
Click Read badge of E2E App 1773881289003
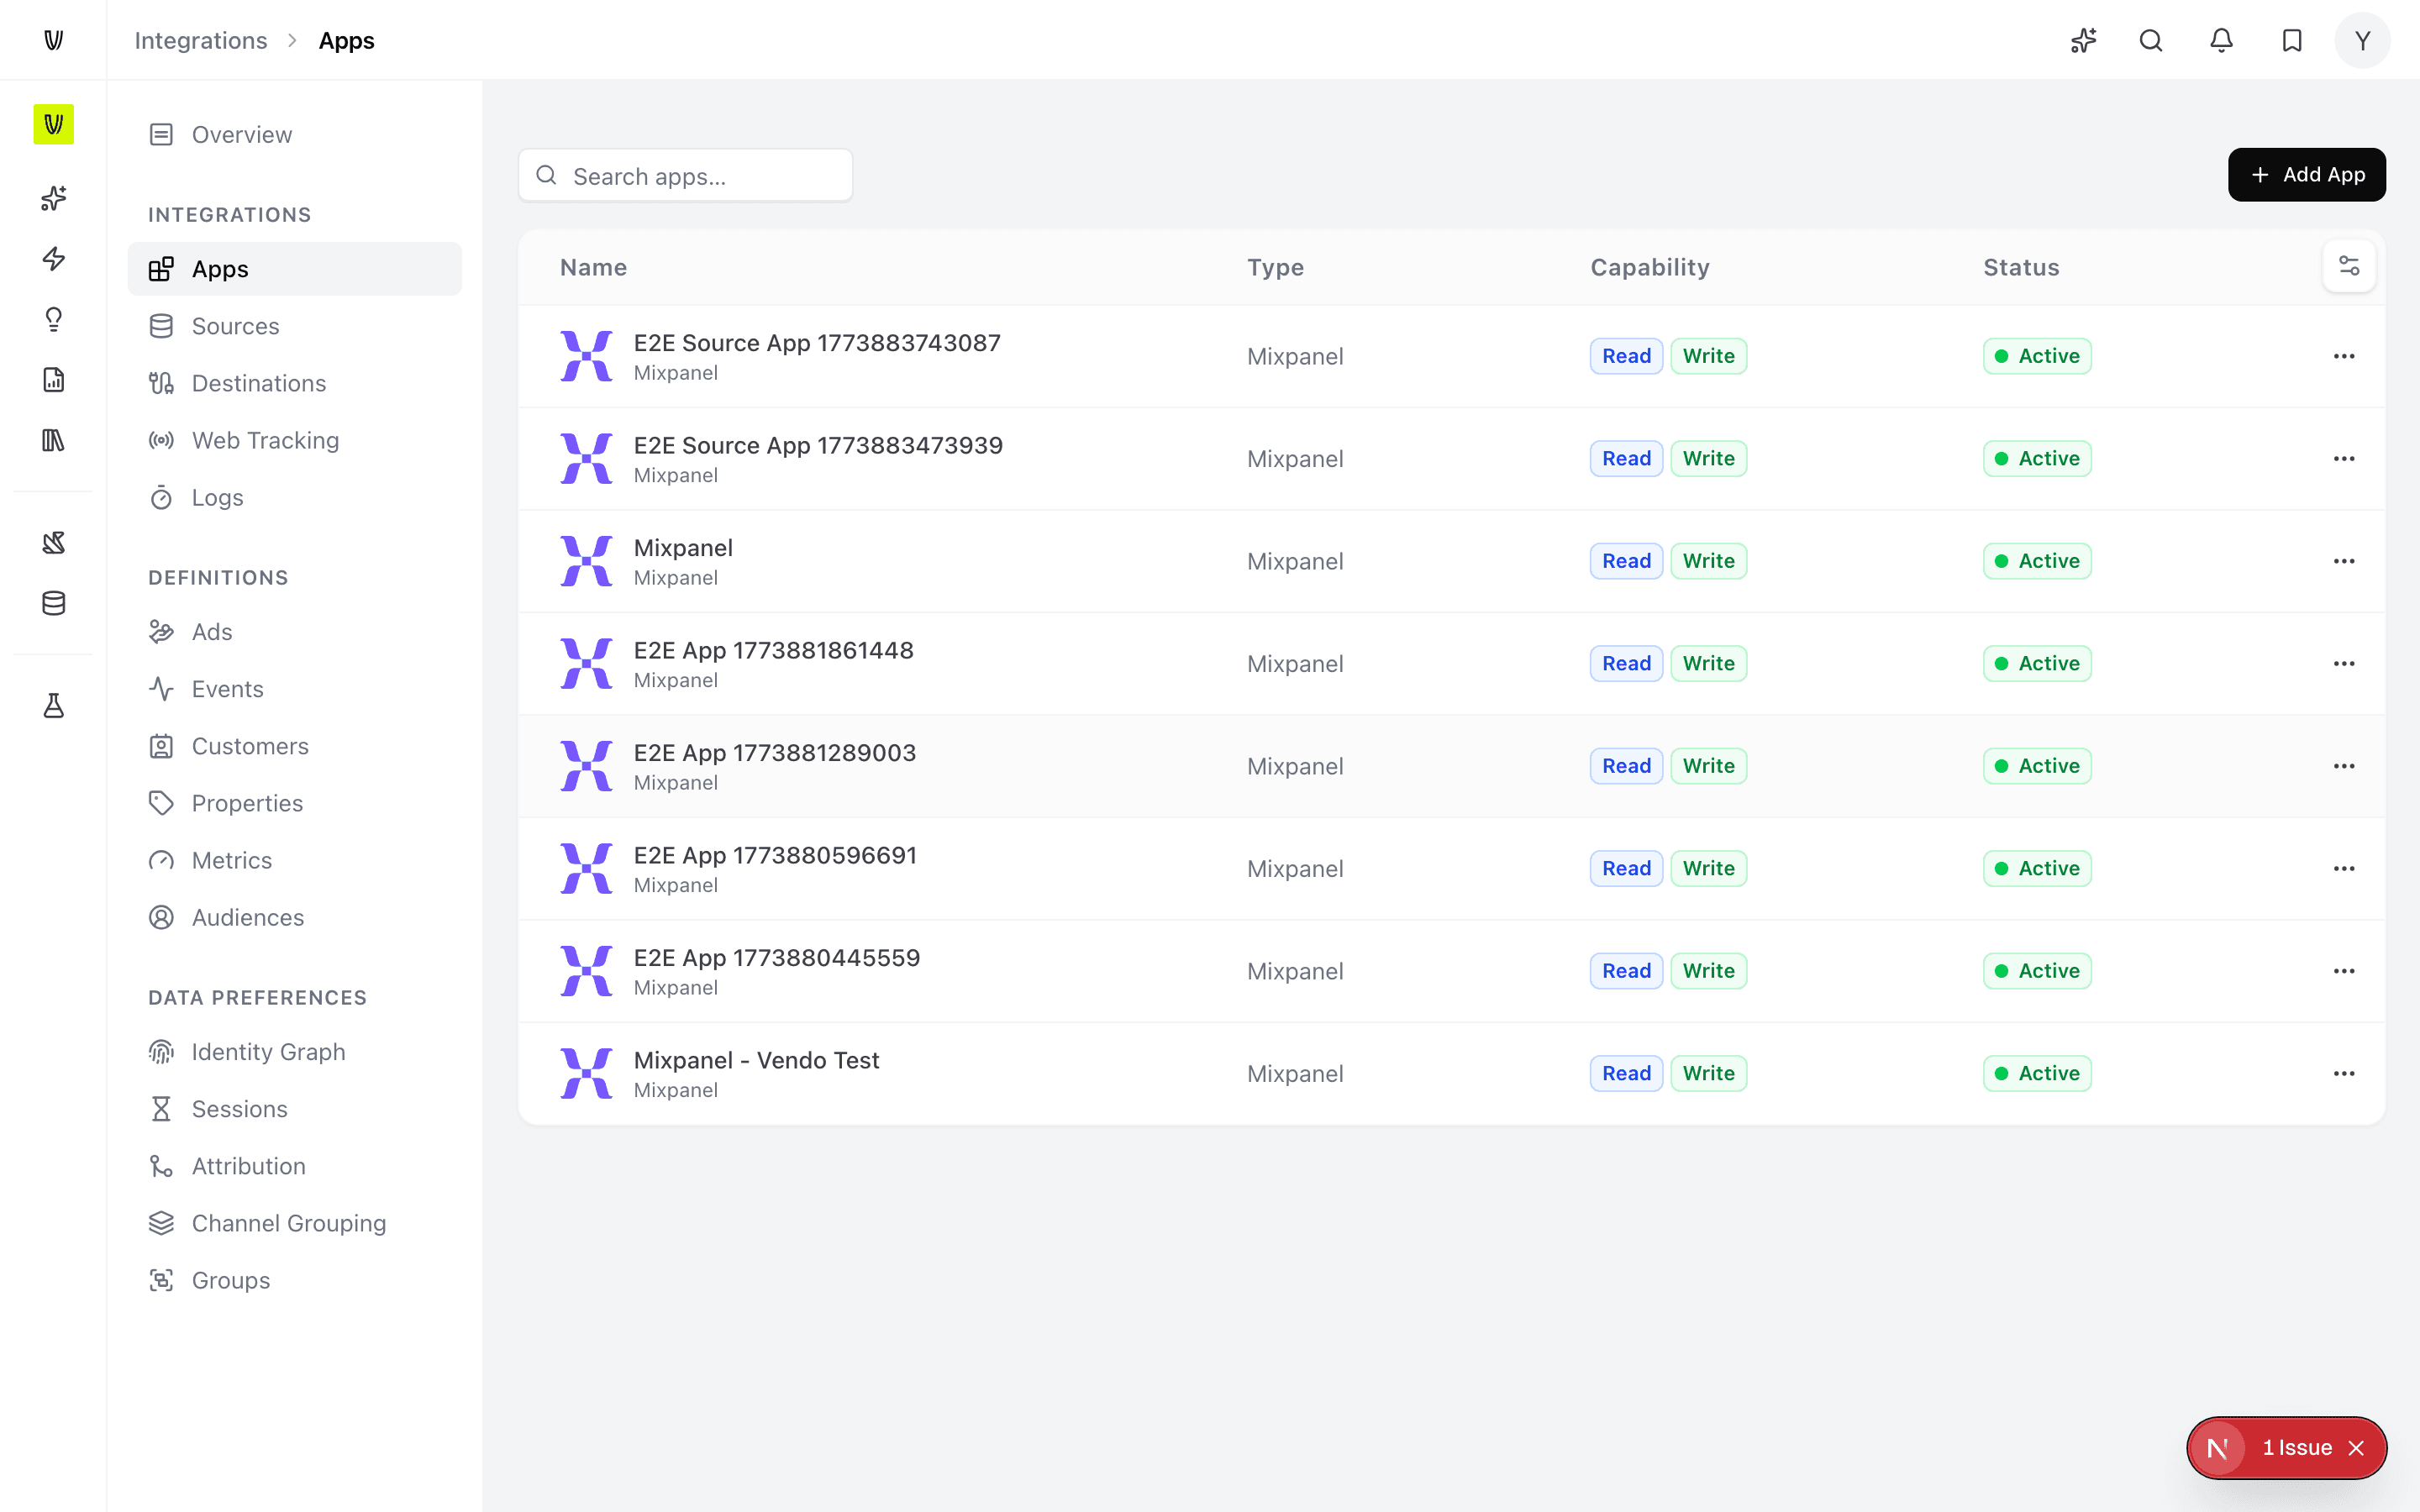click(x=1626, y=766)
